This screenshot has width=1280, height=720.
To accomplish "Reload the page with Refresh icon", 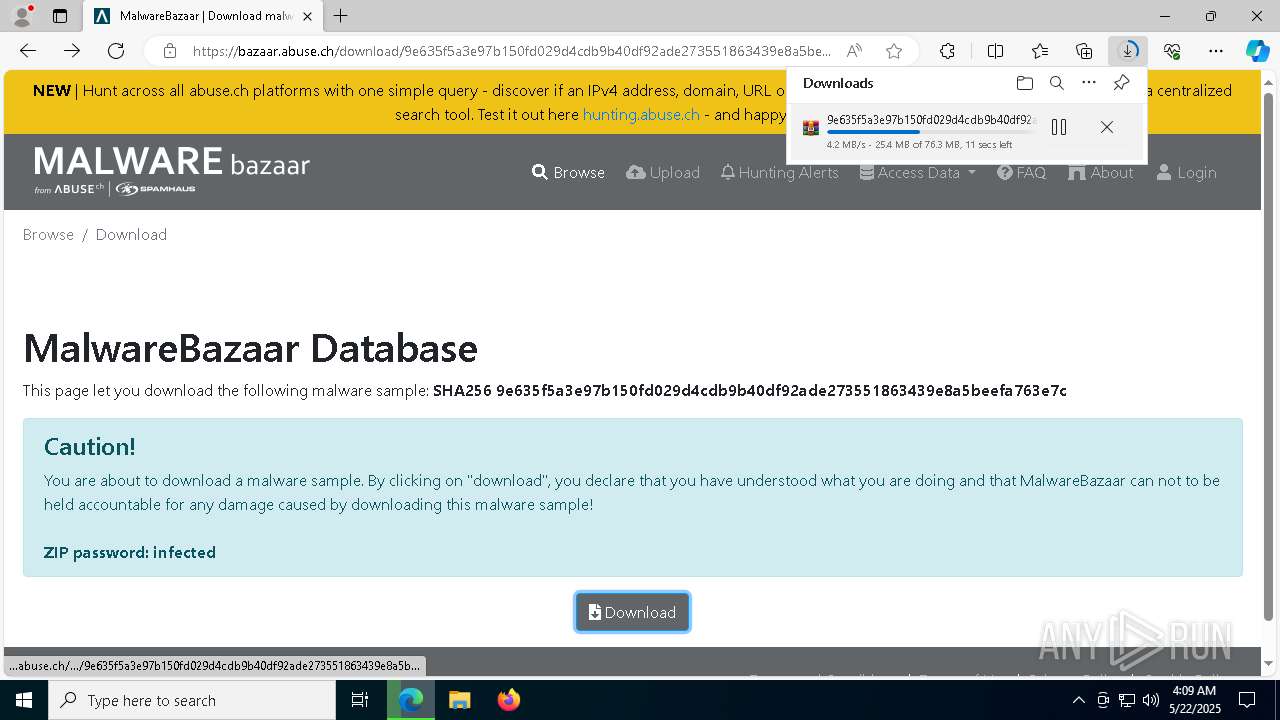I will 116,51.
